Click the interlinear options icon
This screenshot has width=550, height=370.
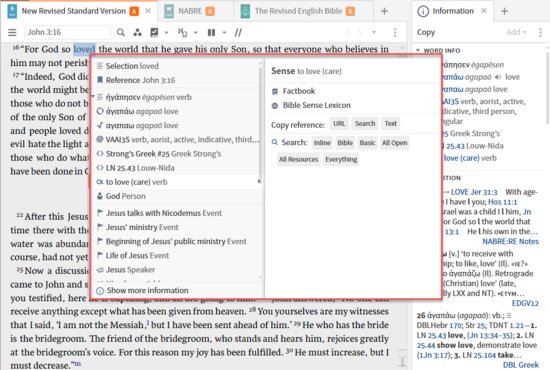point(183,33)
